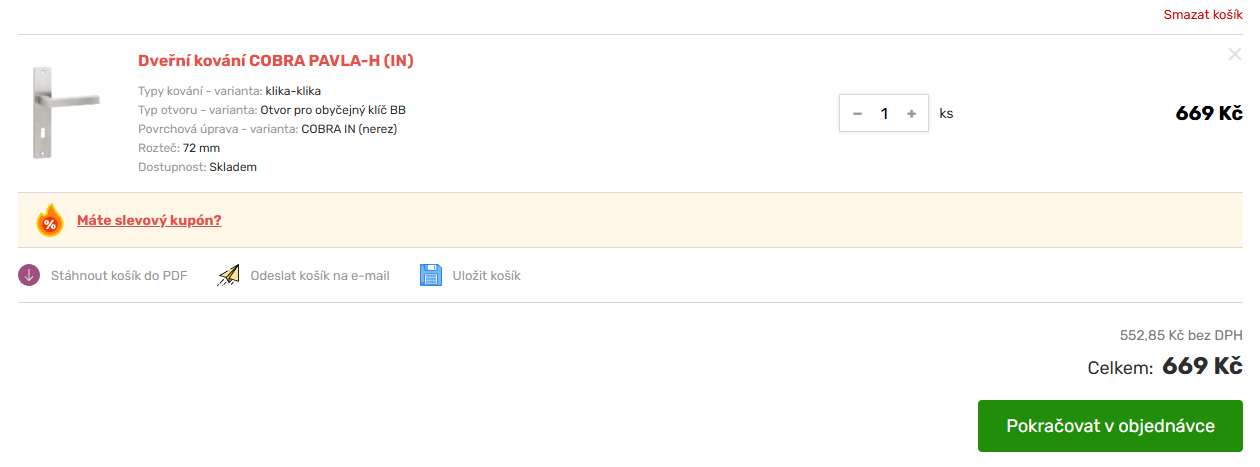Click the Uložit košík text
The width and height of the screenshot is (1260, 467).
(486, 276)
